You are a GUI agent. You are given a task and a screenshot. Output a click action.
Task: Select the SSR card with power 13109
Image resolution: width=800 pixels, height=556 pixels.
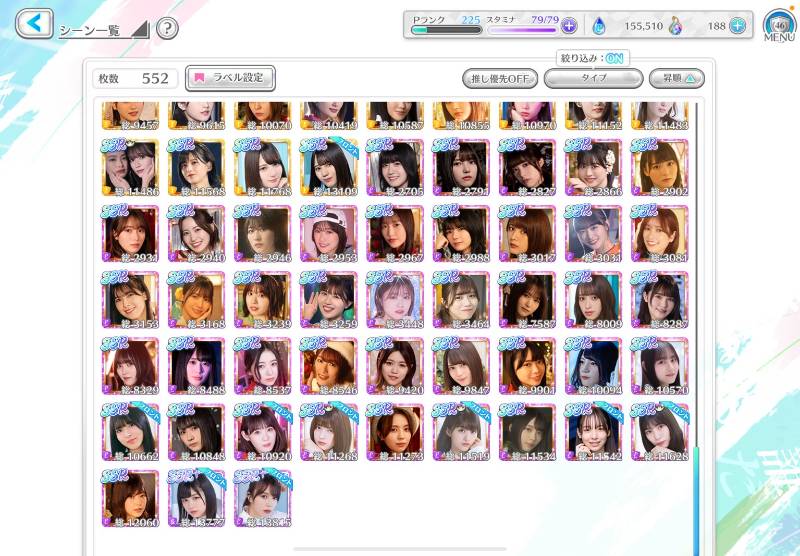pos(329,167)
